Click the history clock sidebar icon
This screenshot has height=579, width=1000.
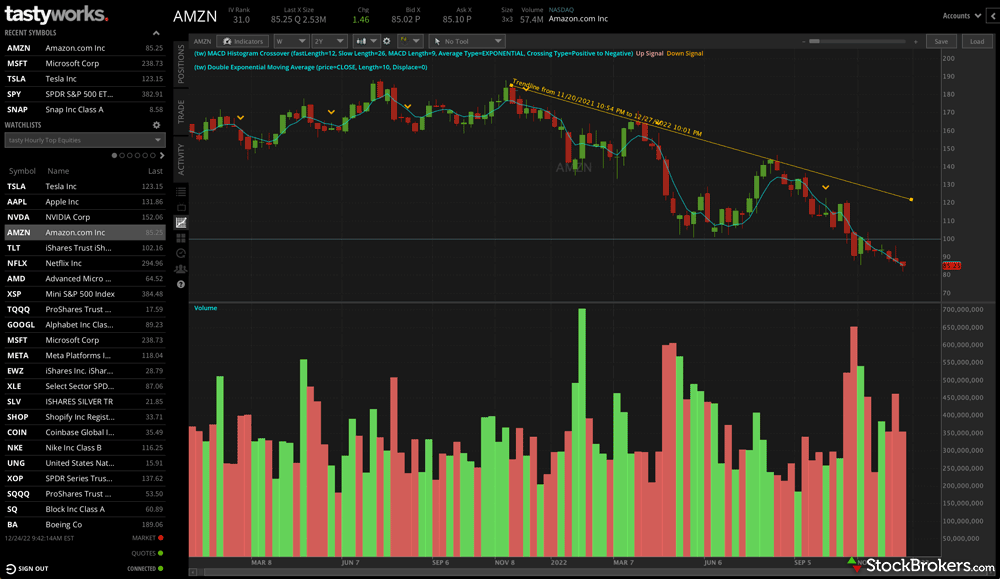[181, 253]
